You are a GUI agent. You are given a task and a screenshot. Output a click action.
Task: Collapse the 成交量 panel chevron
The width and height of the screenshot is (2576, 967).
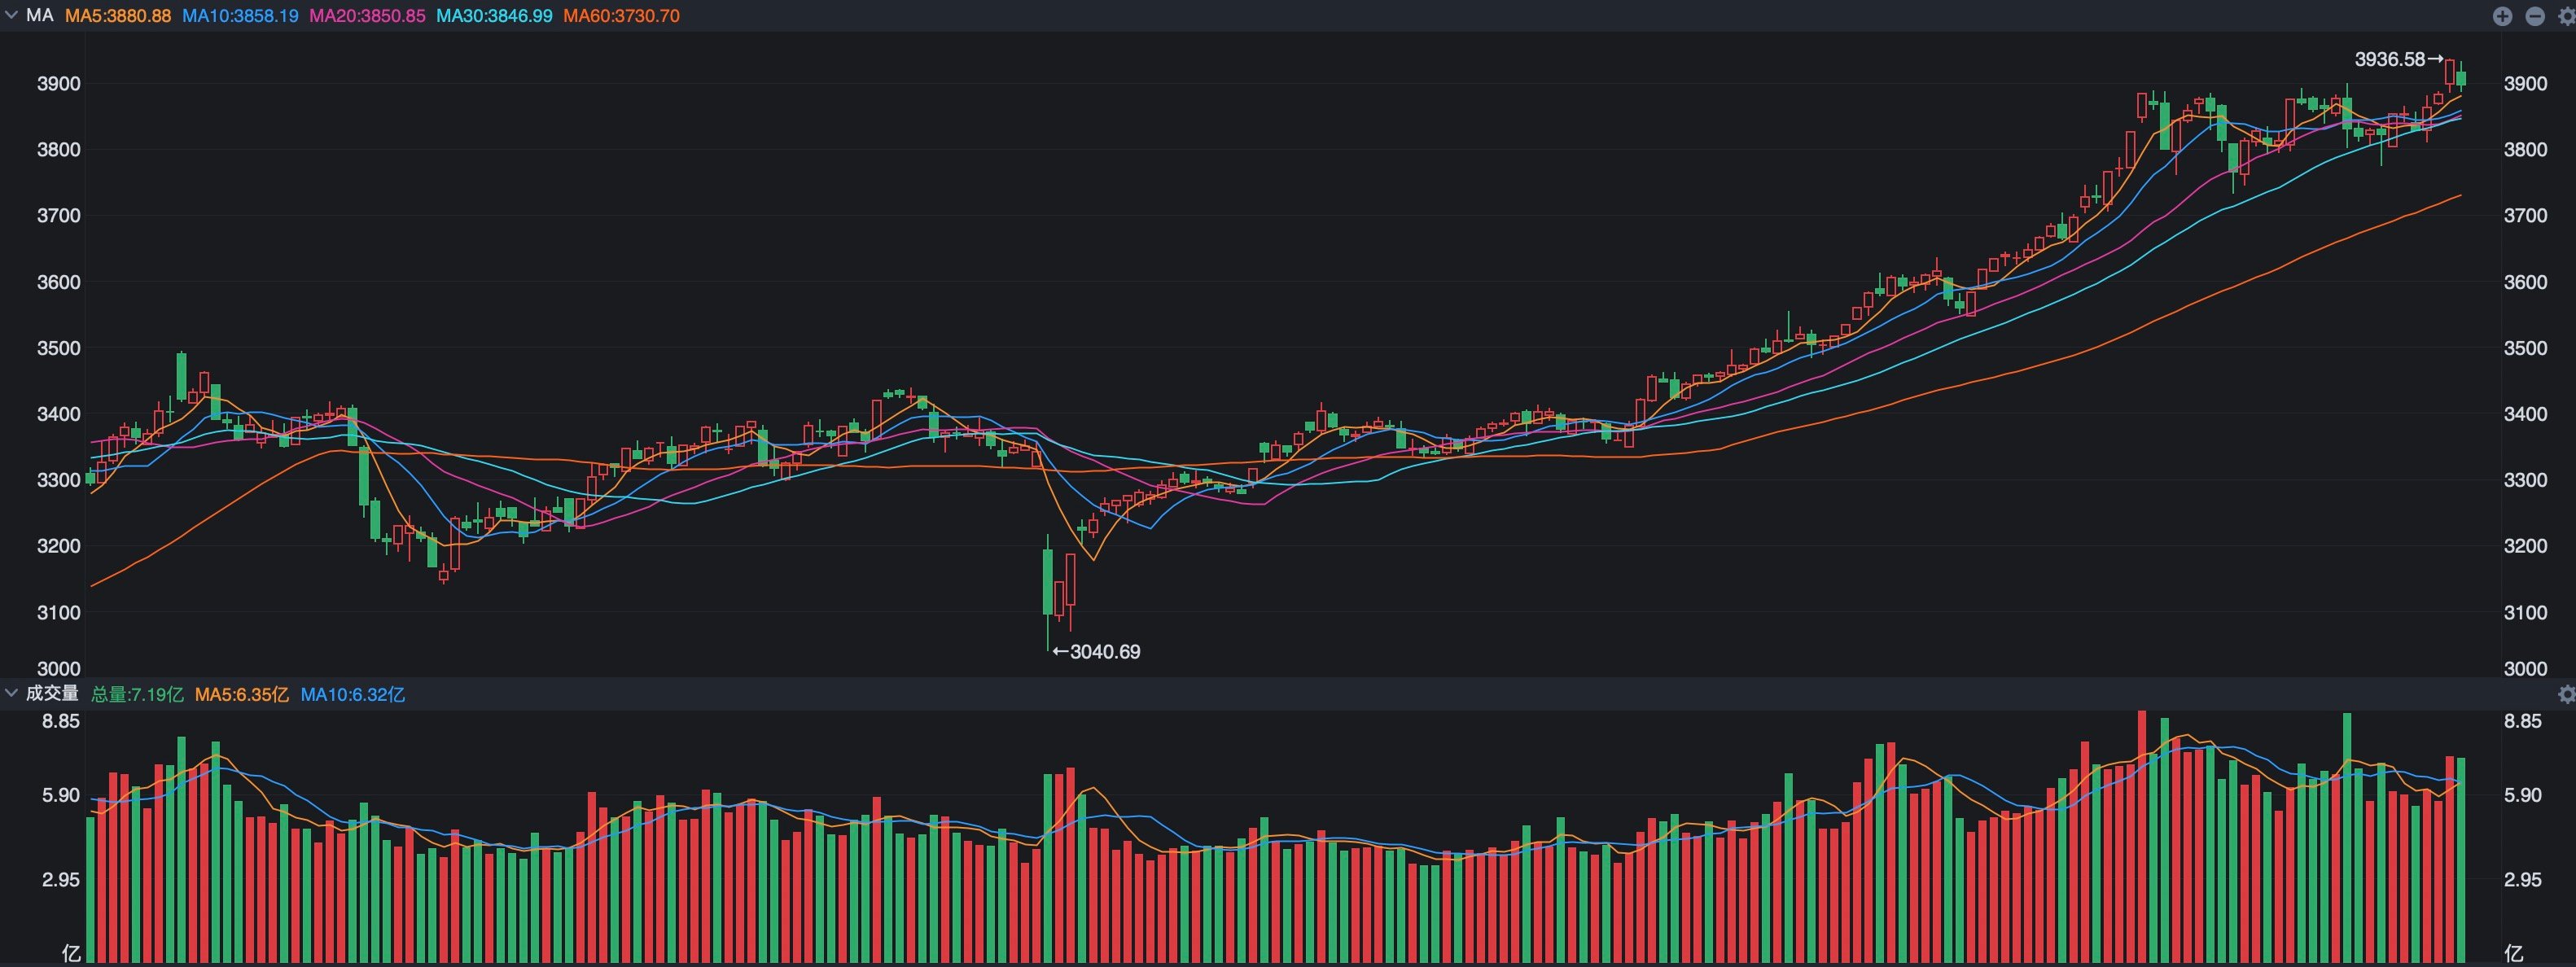11,693
